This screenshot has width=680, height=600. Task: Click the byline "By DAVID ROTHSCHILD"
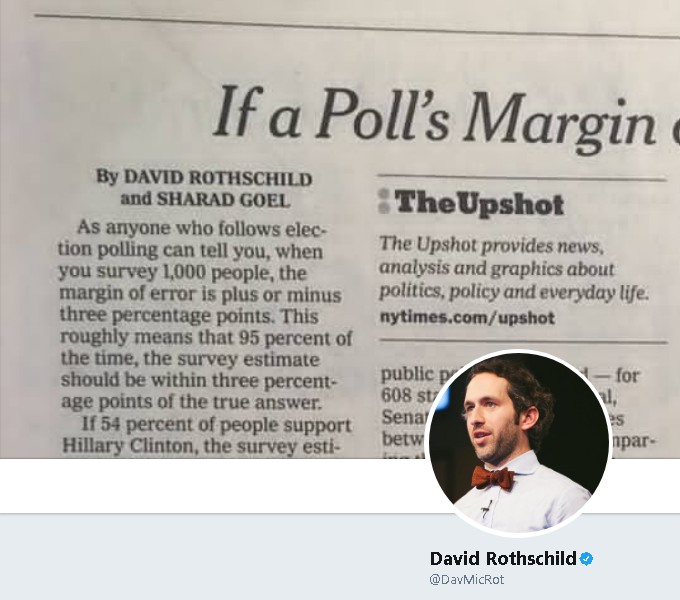point(204,178)
